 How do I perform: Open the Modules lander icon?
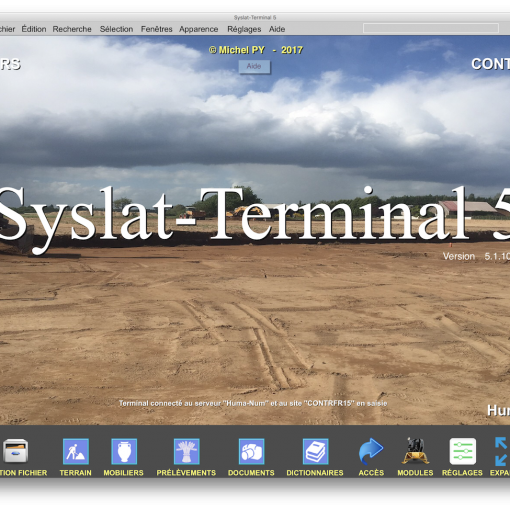click(x=415, y=451)
